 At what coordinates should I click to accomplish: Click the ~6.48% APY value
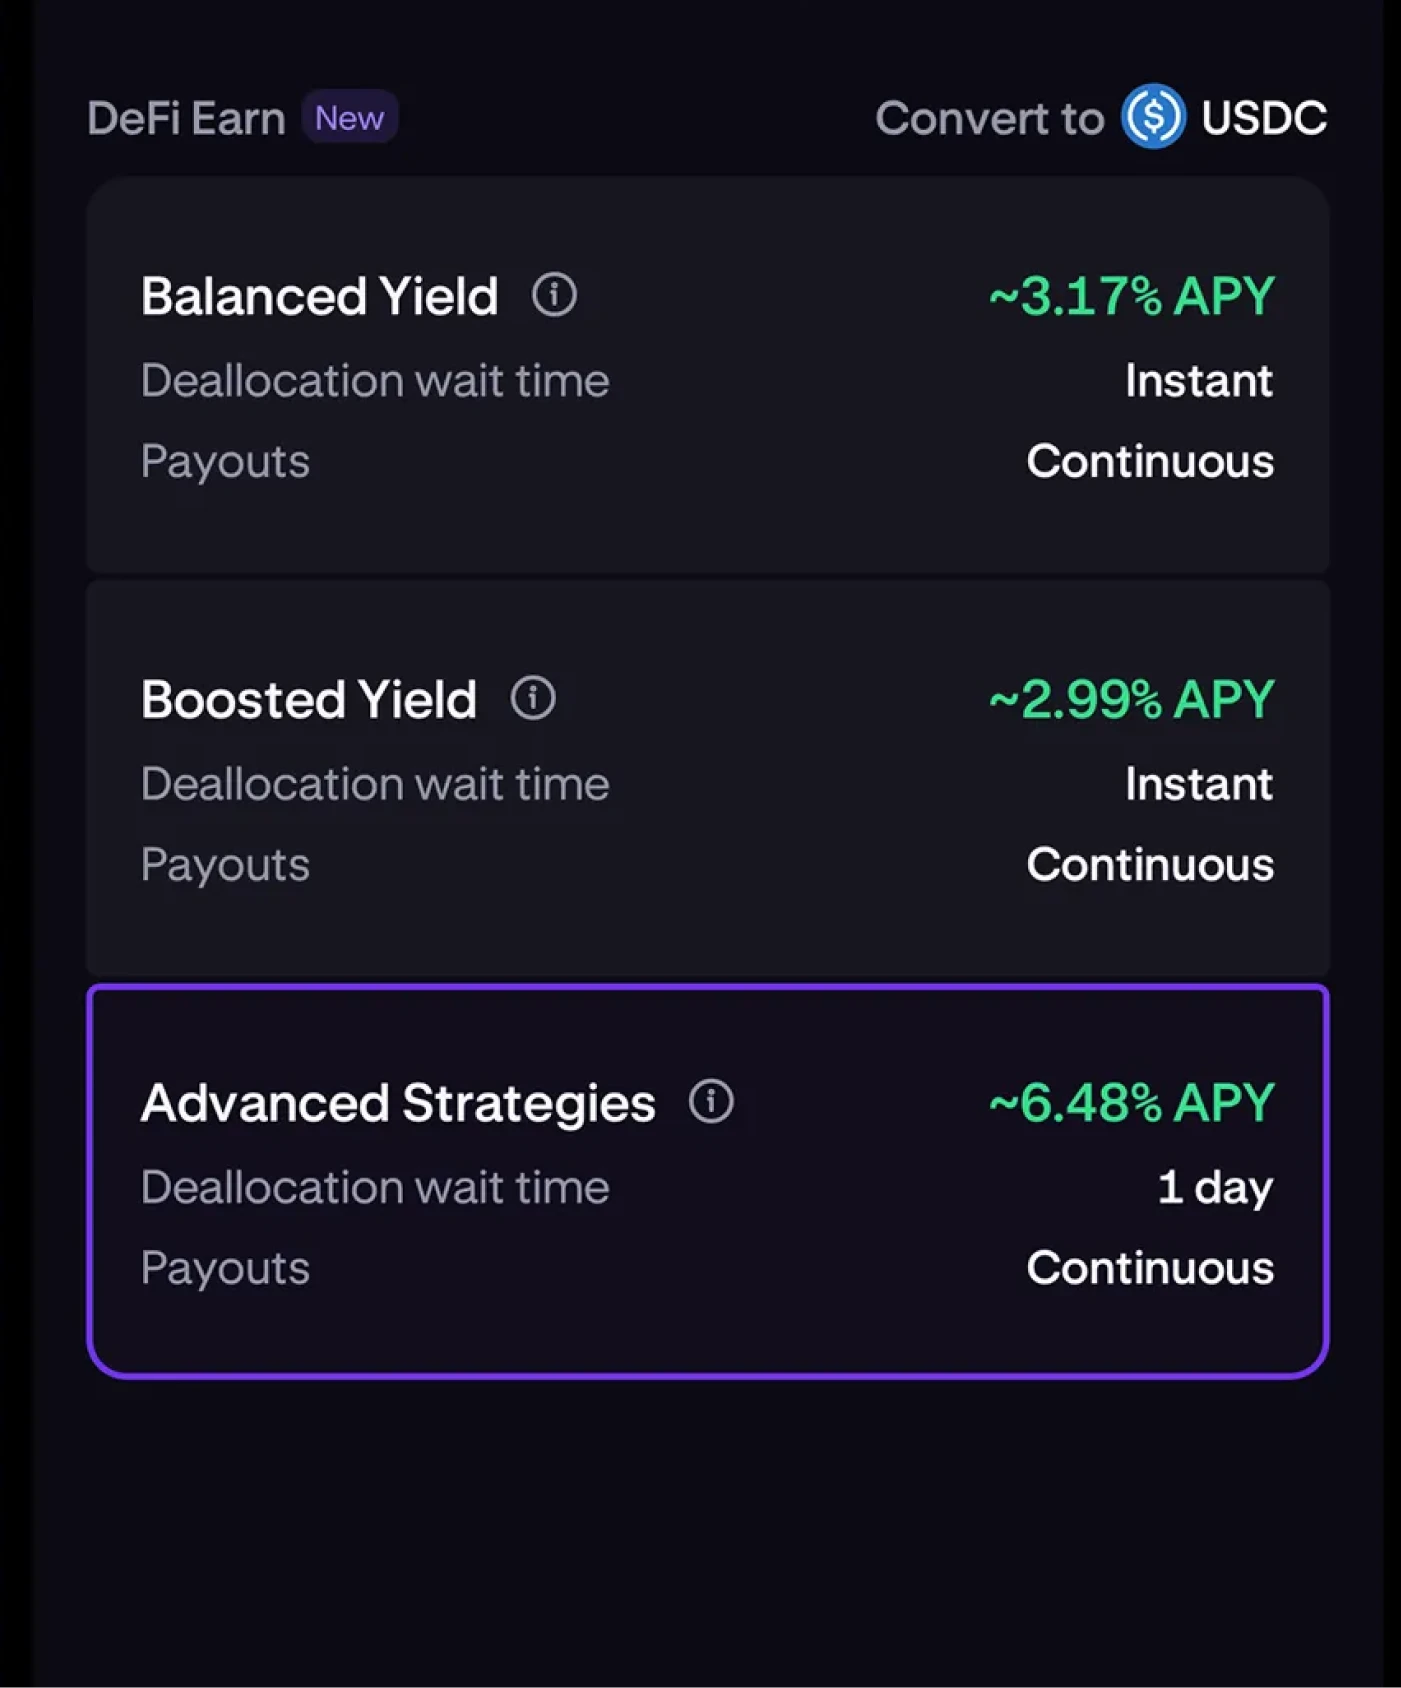tap(1131, 1102)
